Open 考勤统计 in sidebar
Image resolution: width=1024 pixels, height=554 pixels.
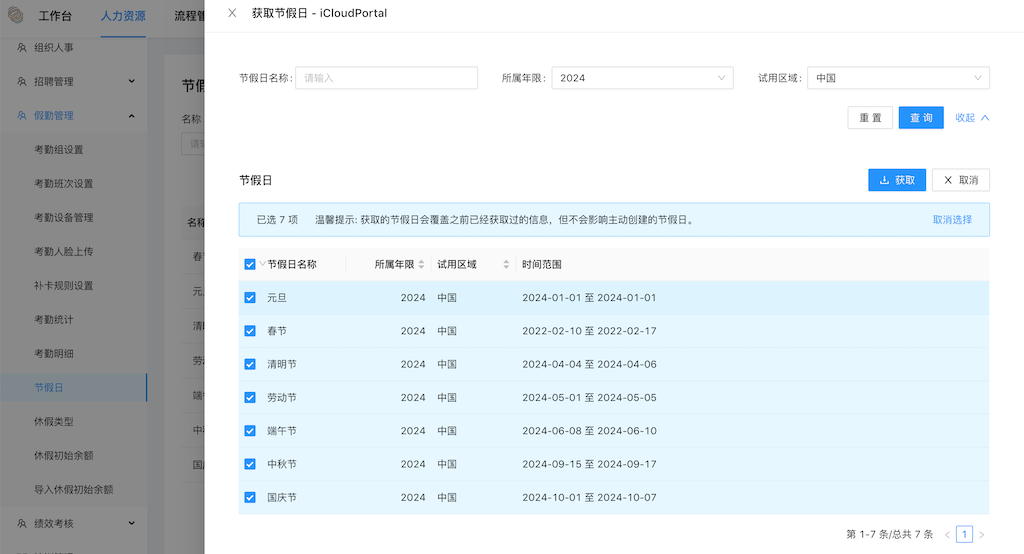pyautogui.click(x=54, y=319)
